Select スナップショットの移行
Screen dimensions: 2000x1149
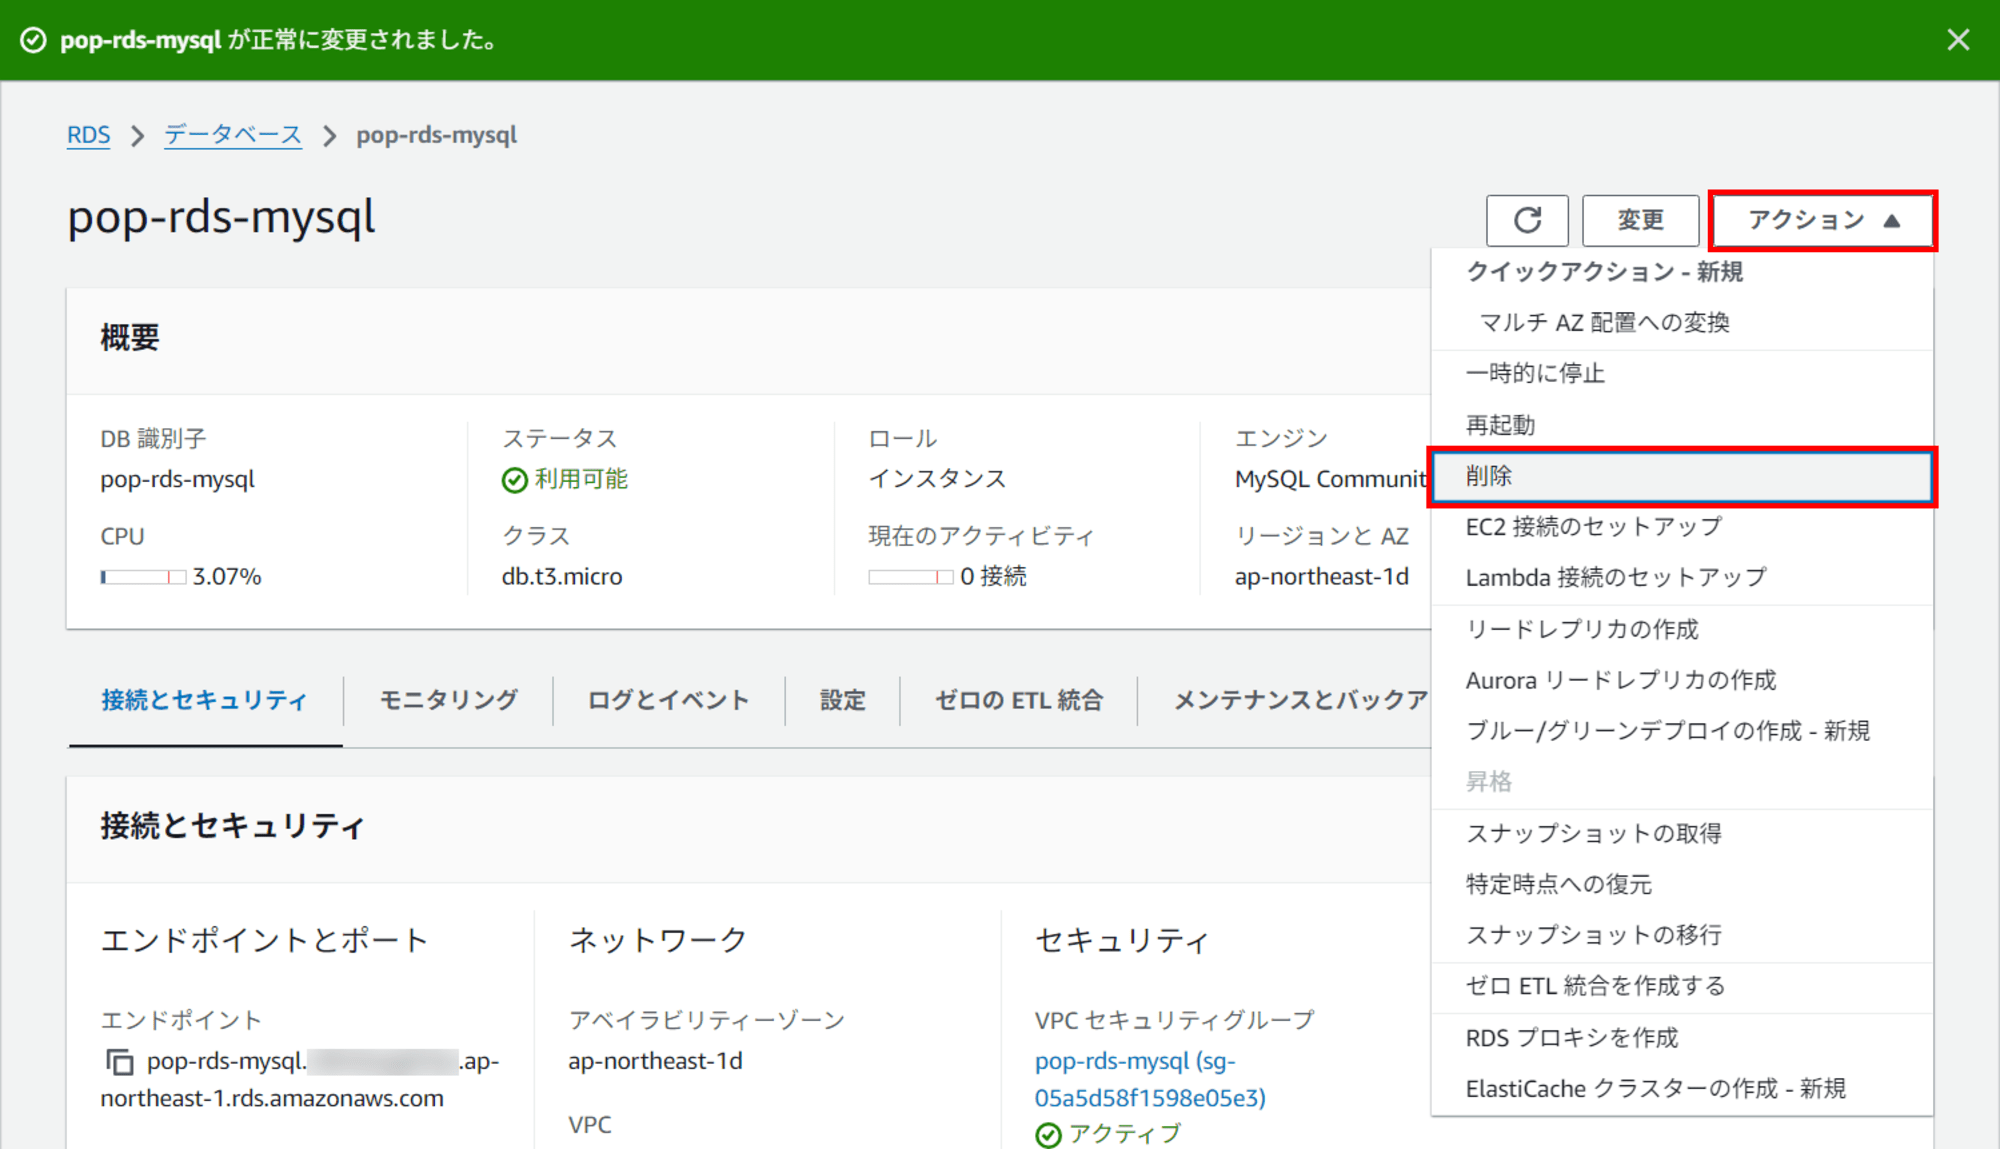click(x=1682, y=935)
